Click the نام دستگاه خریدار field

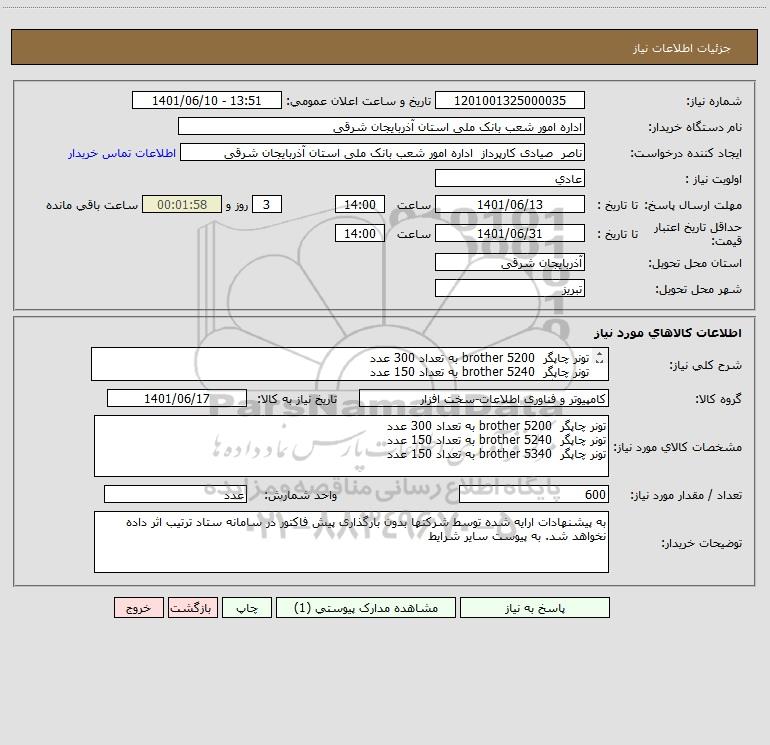click(381, 126)
